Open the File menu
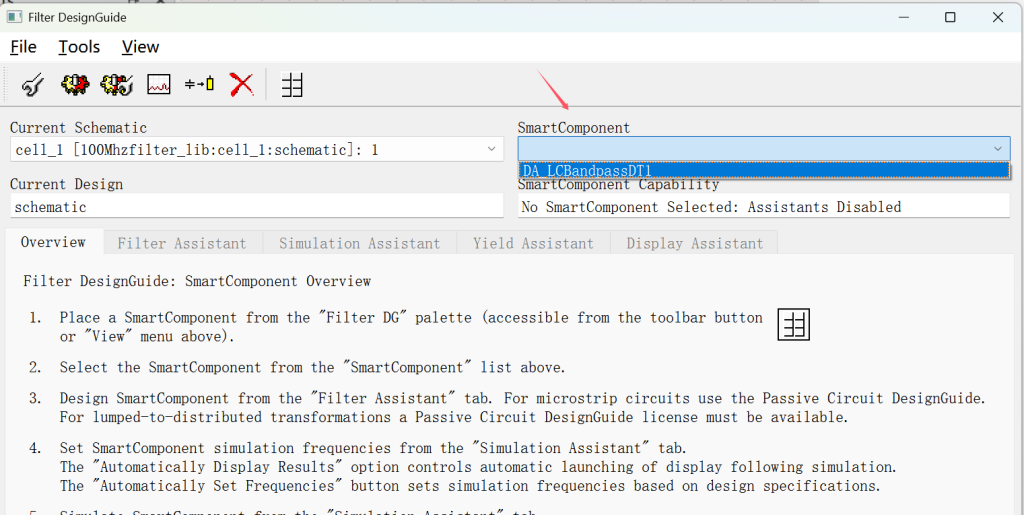1024x515 pixels. [x=24, y=47]
